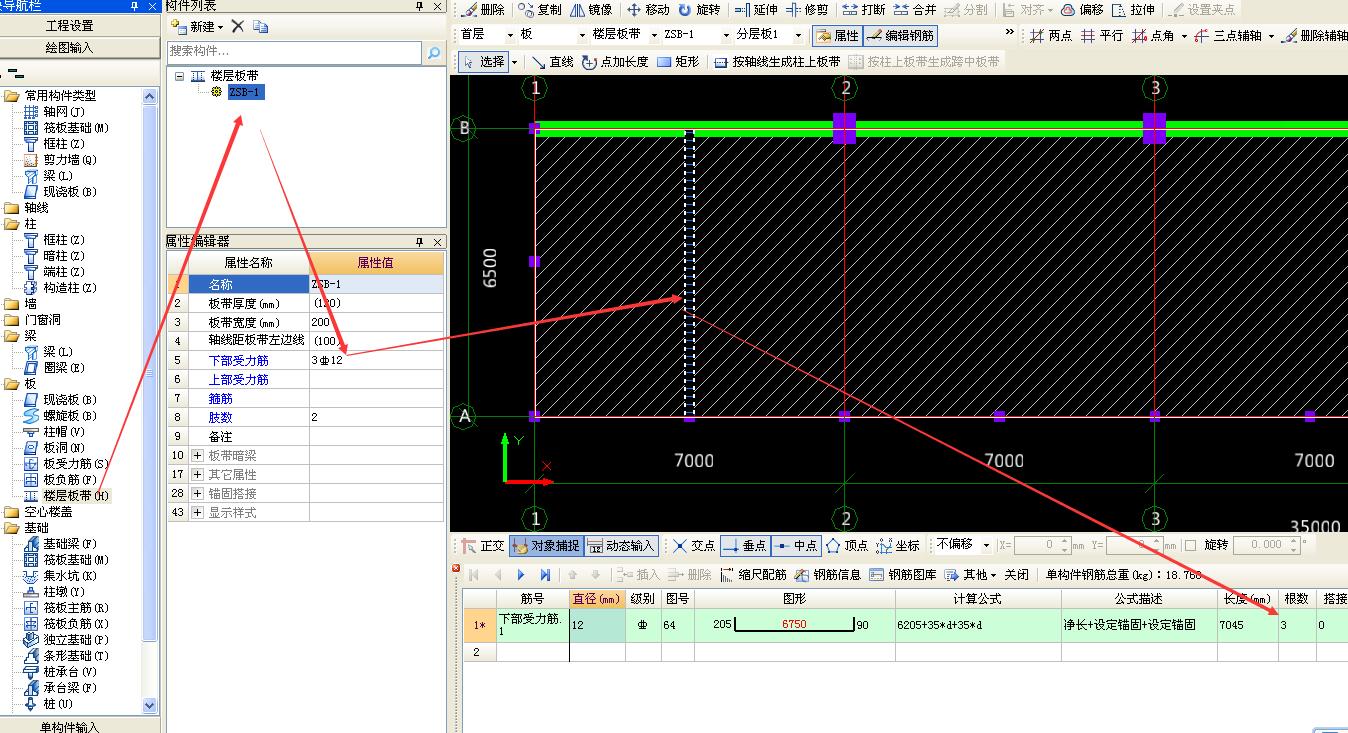The width and height of the screenshot is (1348, 733).
Task: Select the 打断 (break) tool
Action: tap(863, 10)
